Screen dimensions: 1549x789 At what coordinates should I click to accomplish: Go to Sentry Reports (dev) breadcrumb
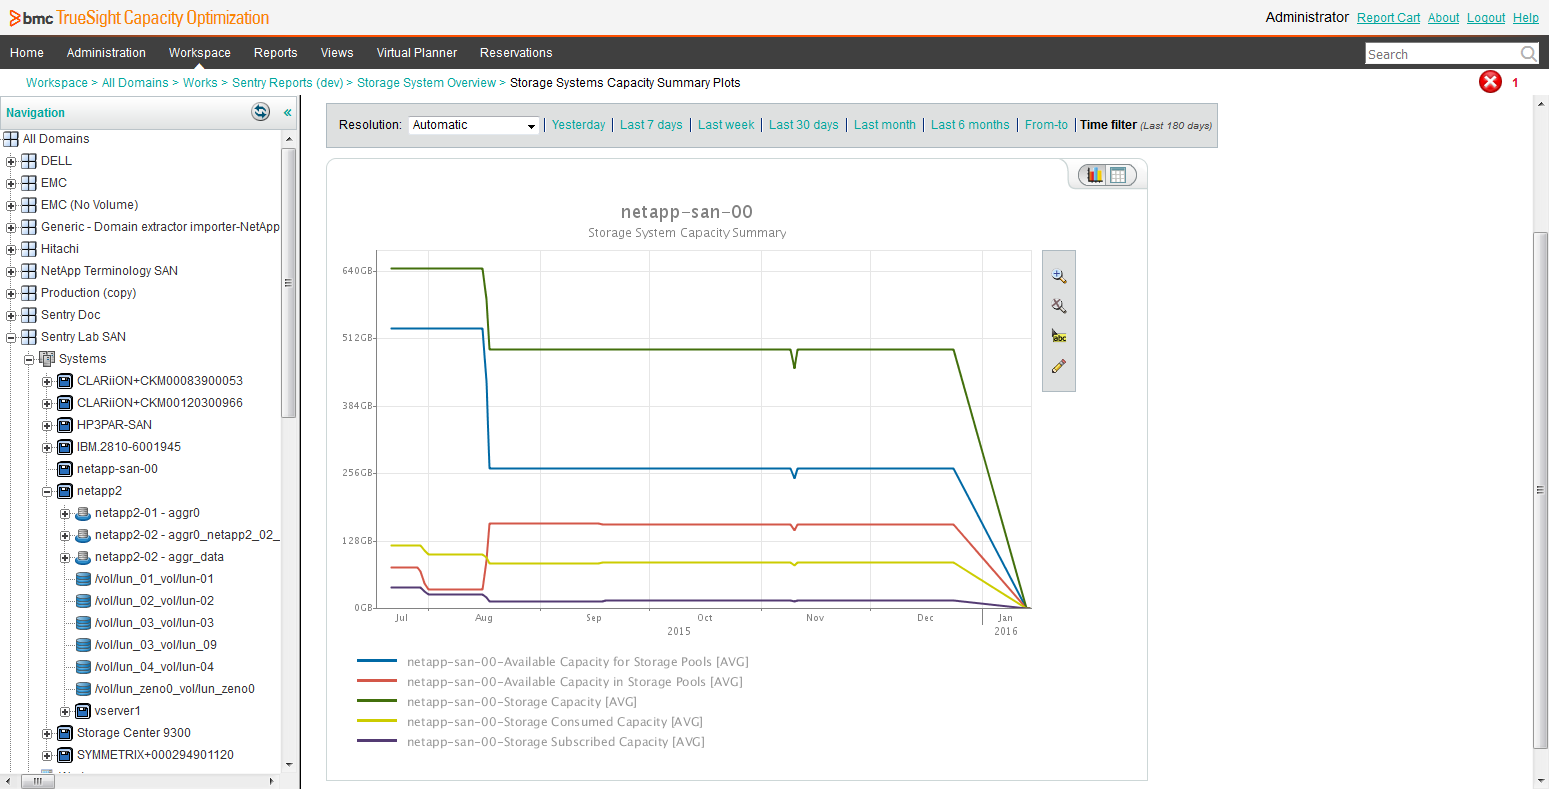click(x=288, y=83)
